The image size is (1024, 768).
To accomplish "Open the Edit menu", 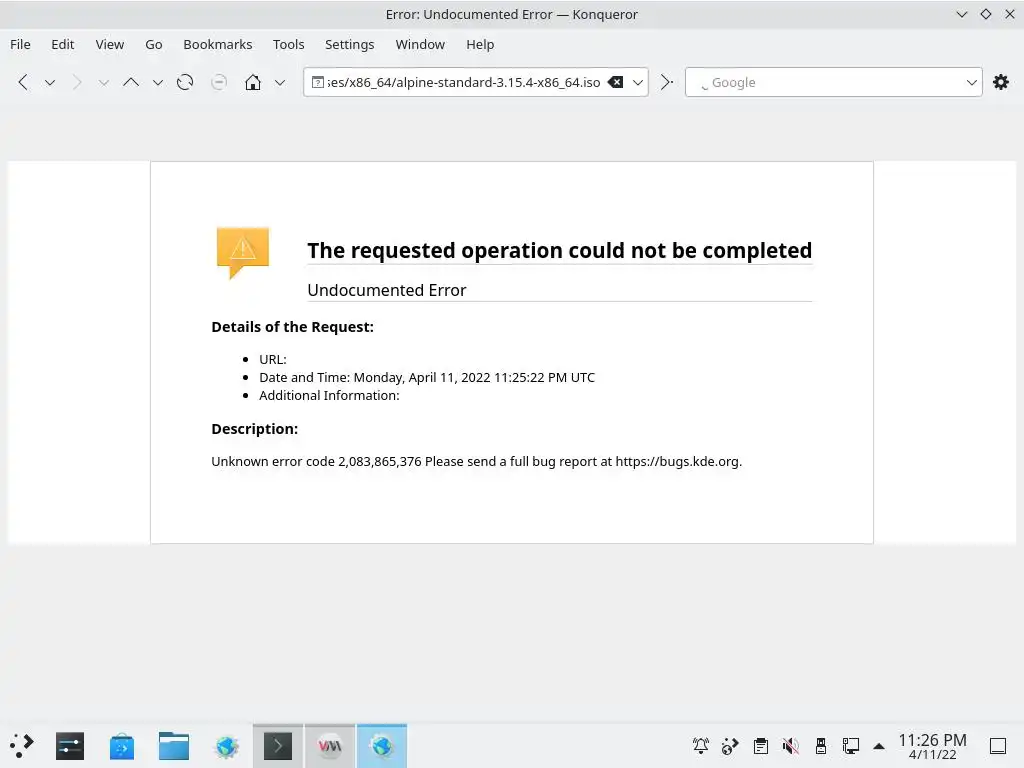I will point(63,44).
